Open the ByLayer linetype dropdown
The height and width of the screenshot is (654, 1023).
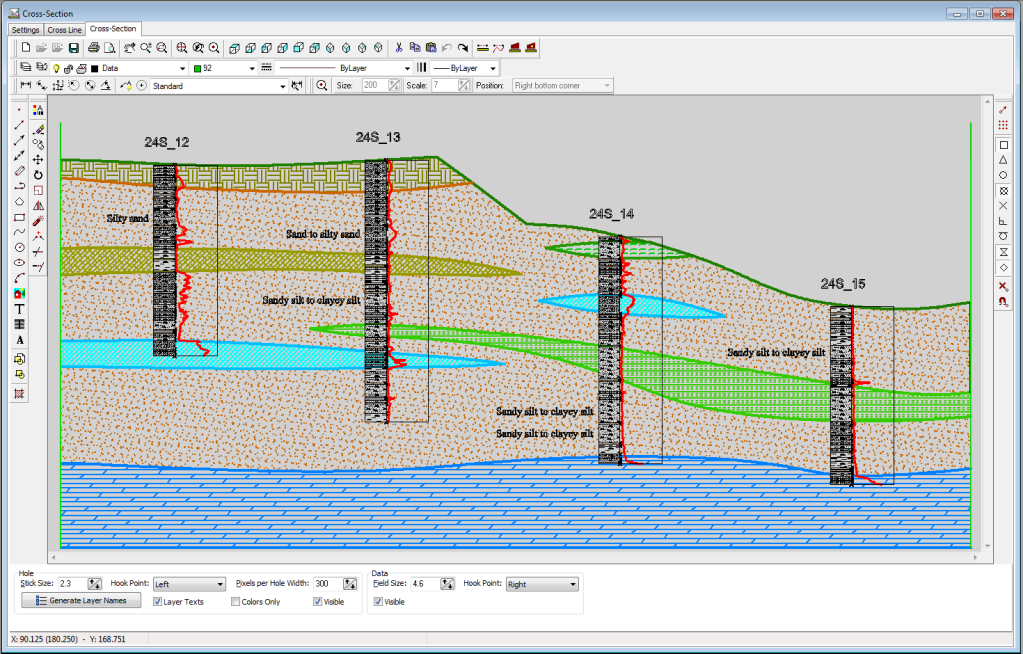[x=407, y=69]
